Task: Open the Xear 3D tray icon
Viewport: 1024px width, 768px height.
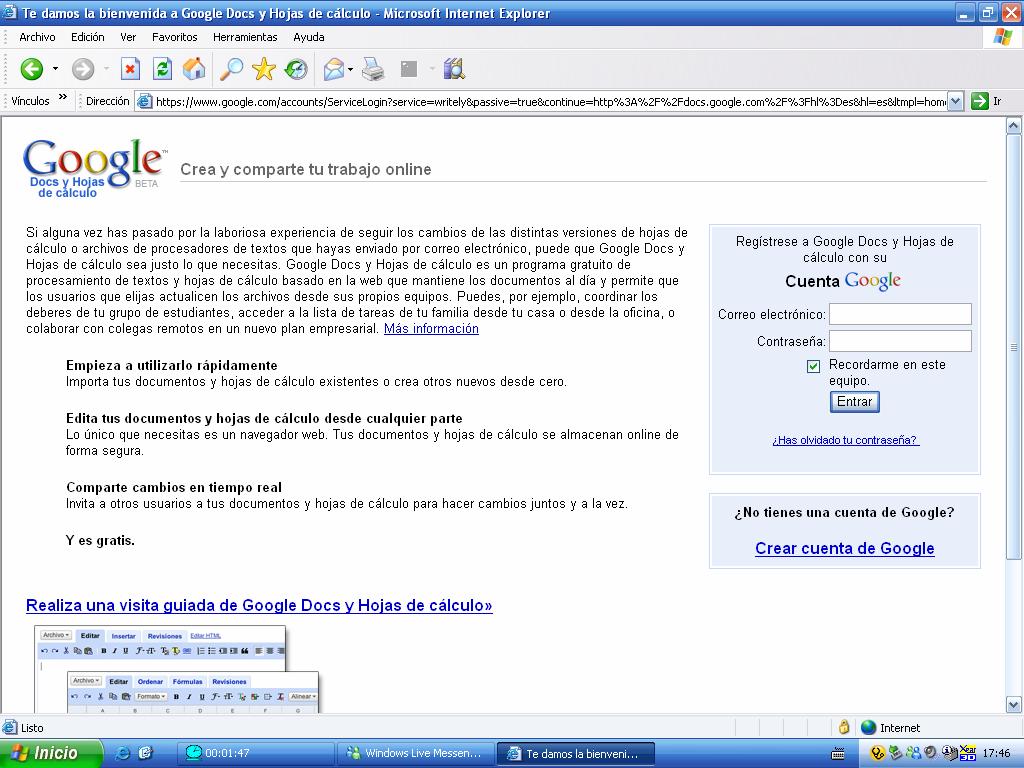Action: coord(967,753)
